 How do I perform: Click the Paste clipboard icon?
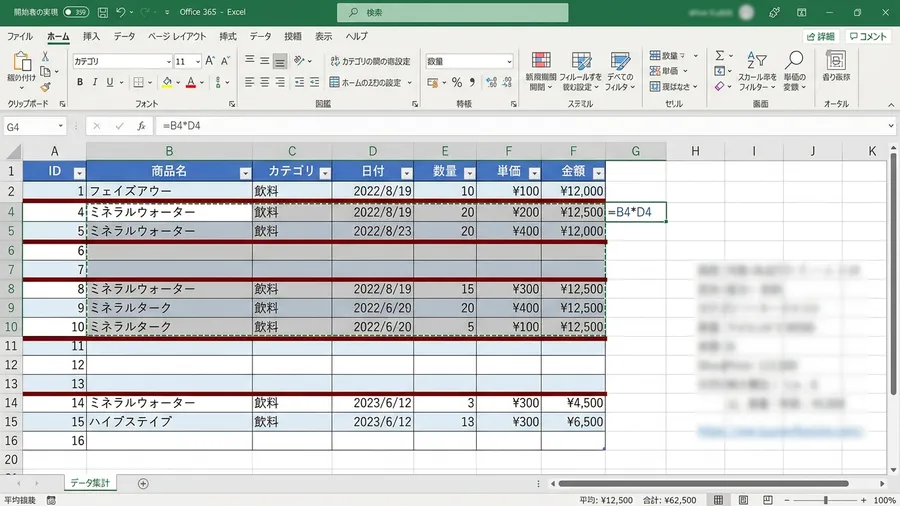click(x=22, y=61)
